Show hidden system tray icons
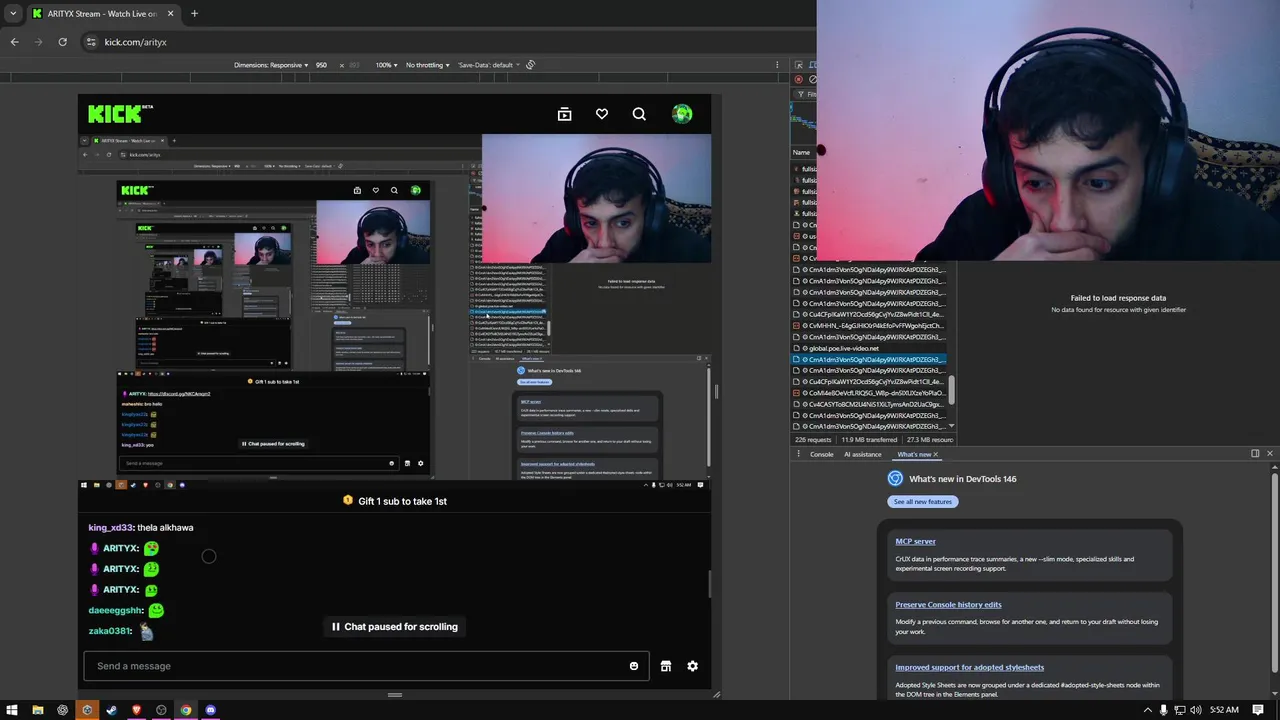1280x720 pixels. (1147, 710)
